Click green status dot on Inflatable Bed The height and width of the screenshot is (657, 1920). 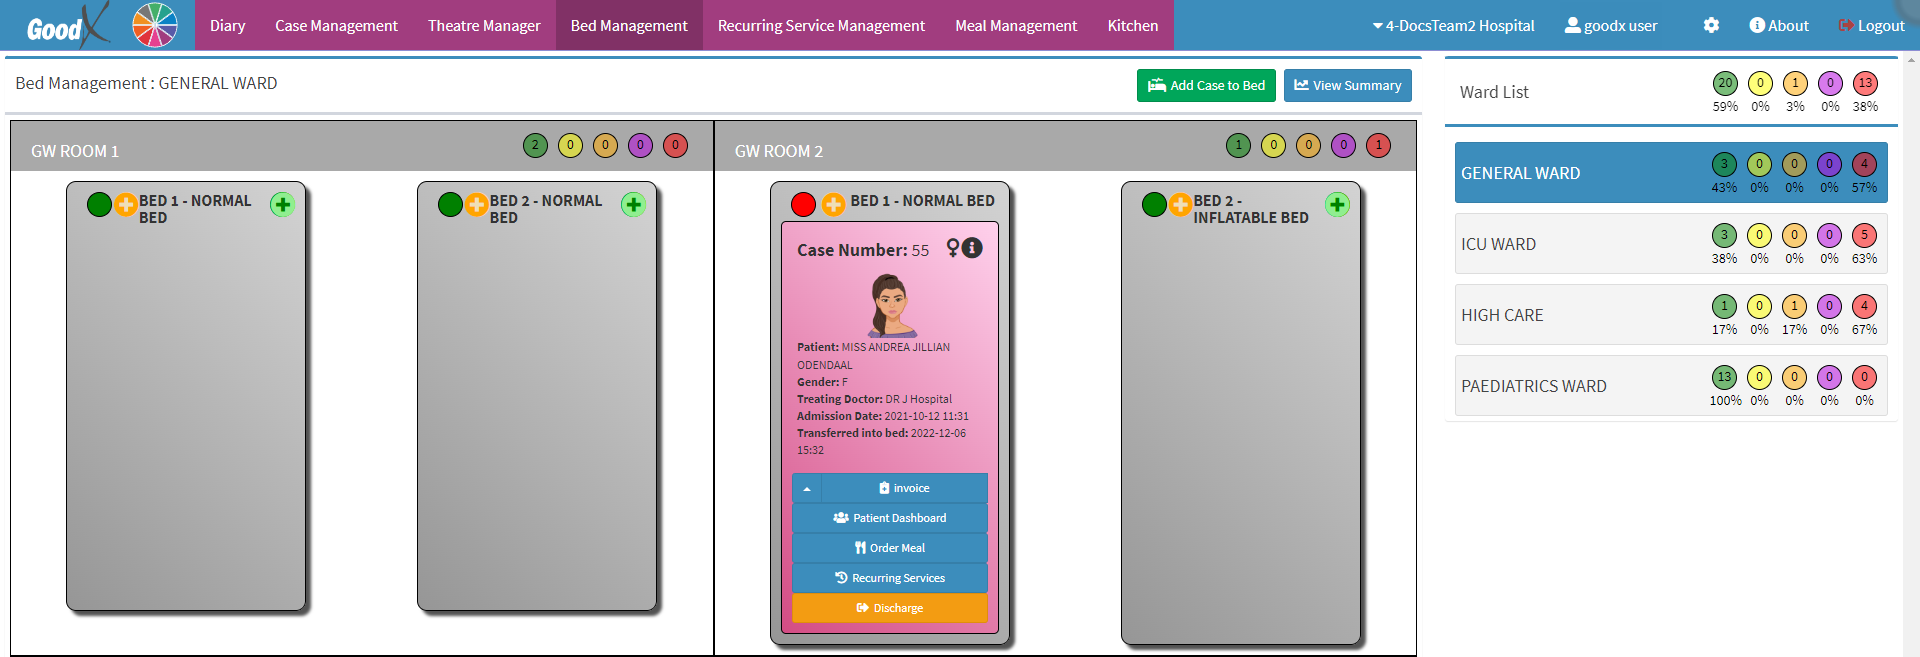[1154, 204]
